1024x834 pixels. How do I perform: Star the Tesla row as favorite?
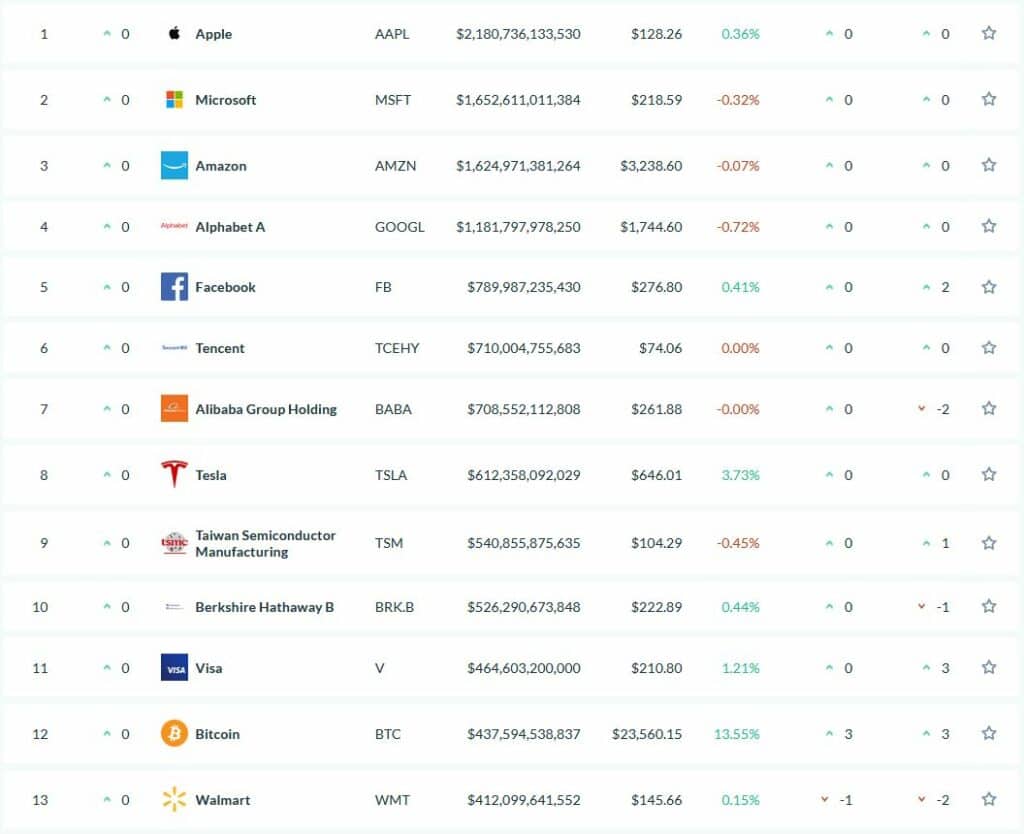989,475
